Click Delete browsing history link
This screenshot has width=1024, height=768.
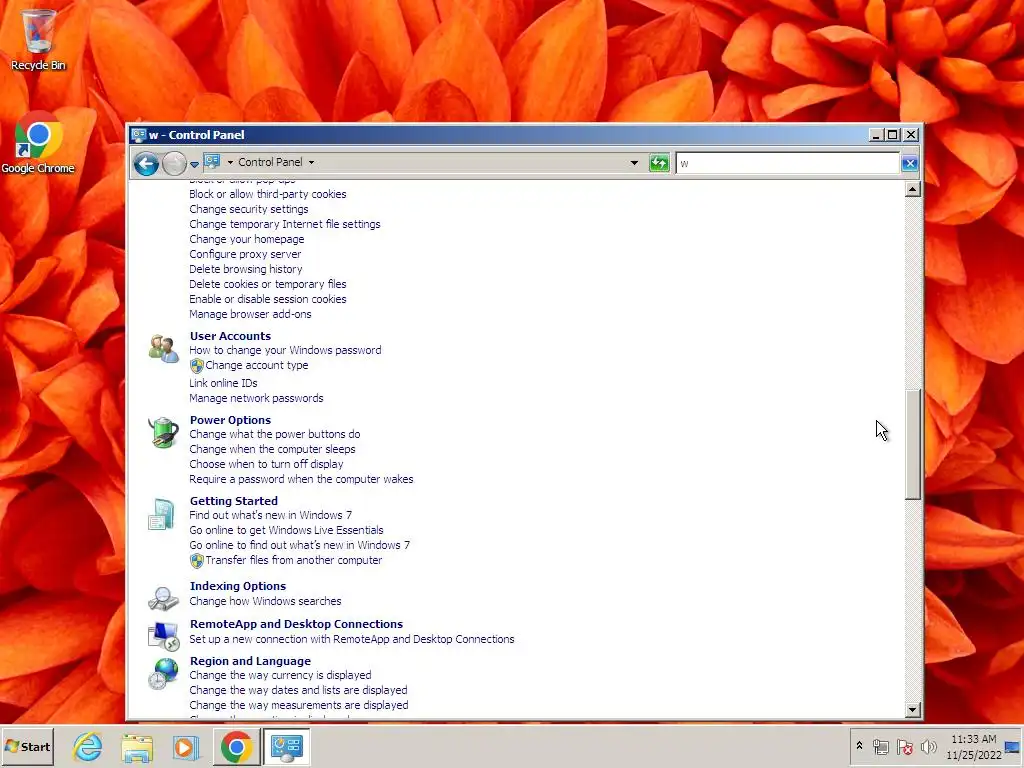coord(246,269)
